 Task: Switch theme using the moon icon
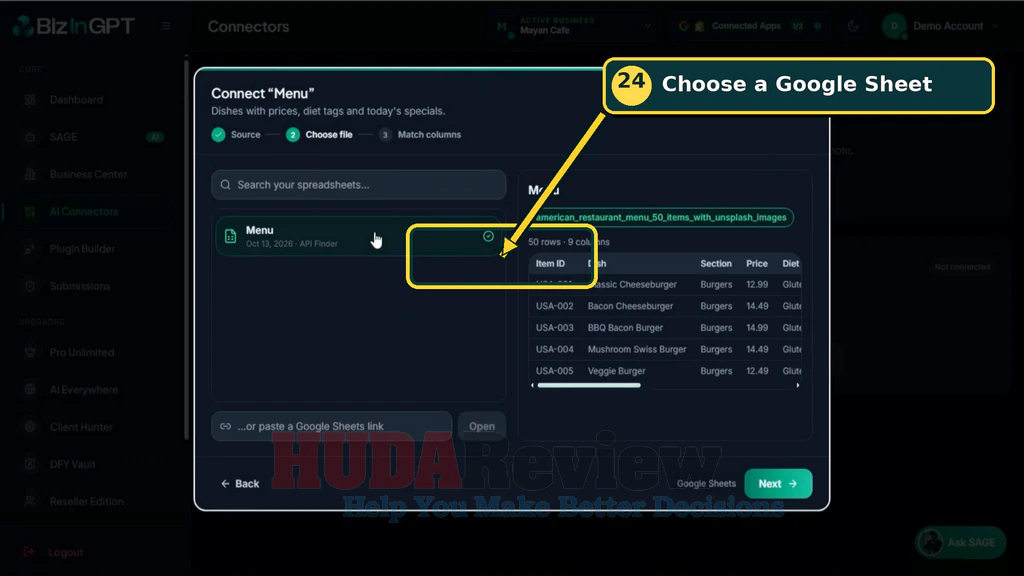[x=853, y=26]
